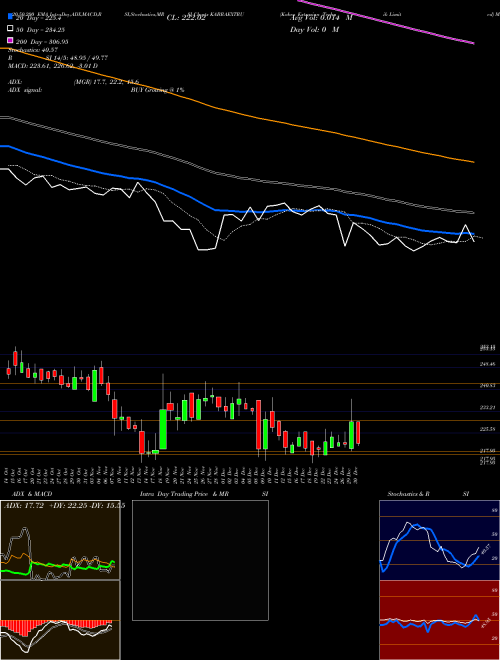The image size is (500, 660).
Task: Click the last red candlestick on the chart
Action: pyautogui.click(x=358, y=432)
